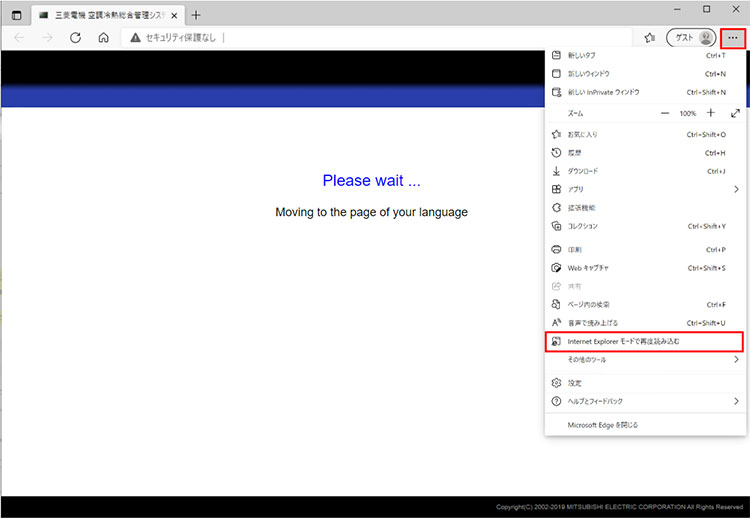Viewport: 750px width, 518px height.
Task: Close the Mitsubishi Electric browser tab
Action: pyautogui.click(x=175, y=16)
